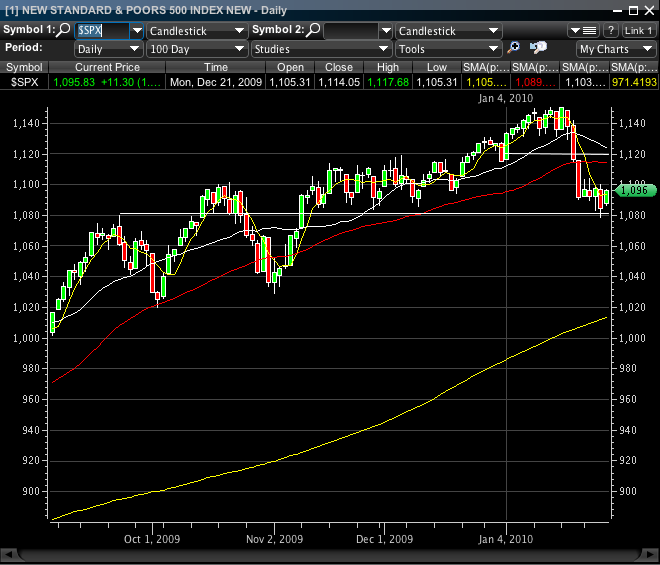660x565 pixels.
Task: Click the icon left of My Charts
Action: pyautogui.click(x=538, y=48)
